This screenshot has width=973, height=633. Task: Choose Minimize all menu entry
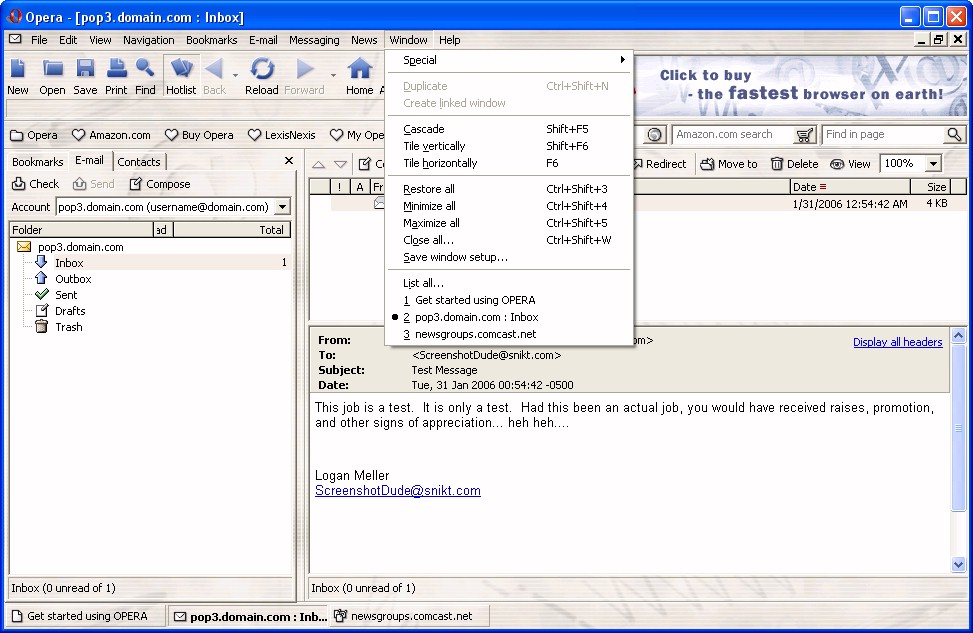pos(509,206)
